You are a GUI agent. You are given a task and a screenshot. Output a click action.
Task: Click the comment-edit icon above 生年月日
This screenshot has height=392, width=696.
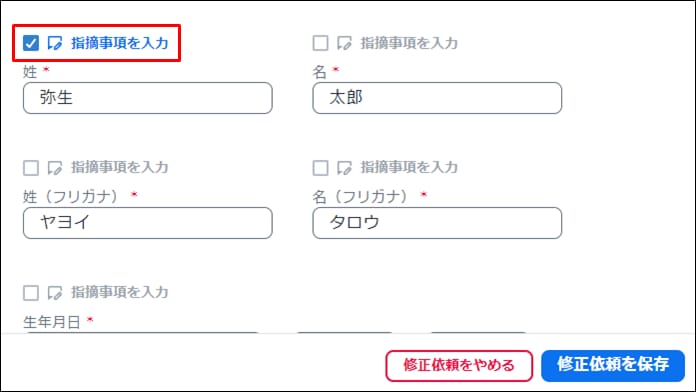[55, 293]
